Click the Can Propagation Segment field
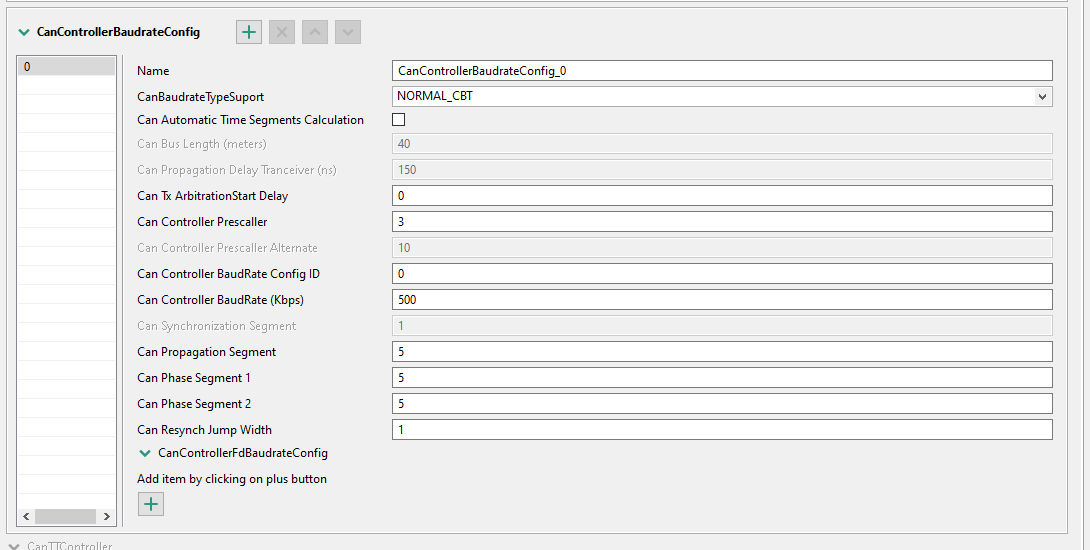 [722, 352]
